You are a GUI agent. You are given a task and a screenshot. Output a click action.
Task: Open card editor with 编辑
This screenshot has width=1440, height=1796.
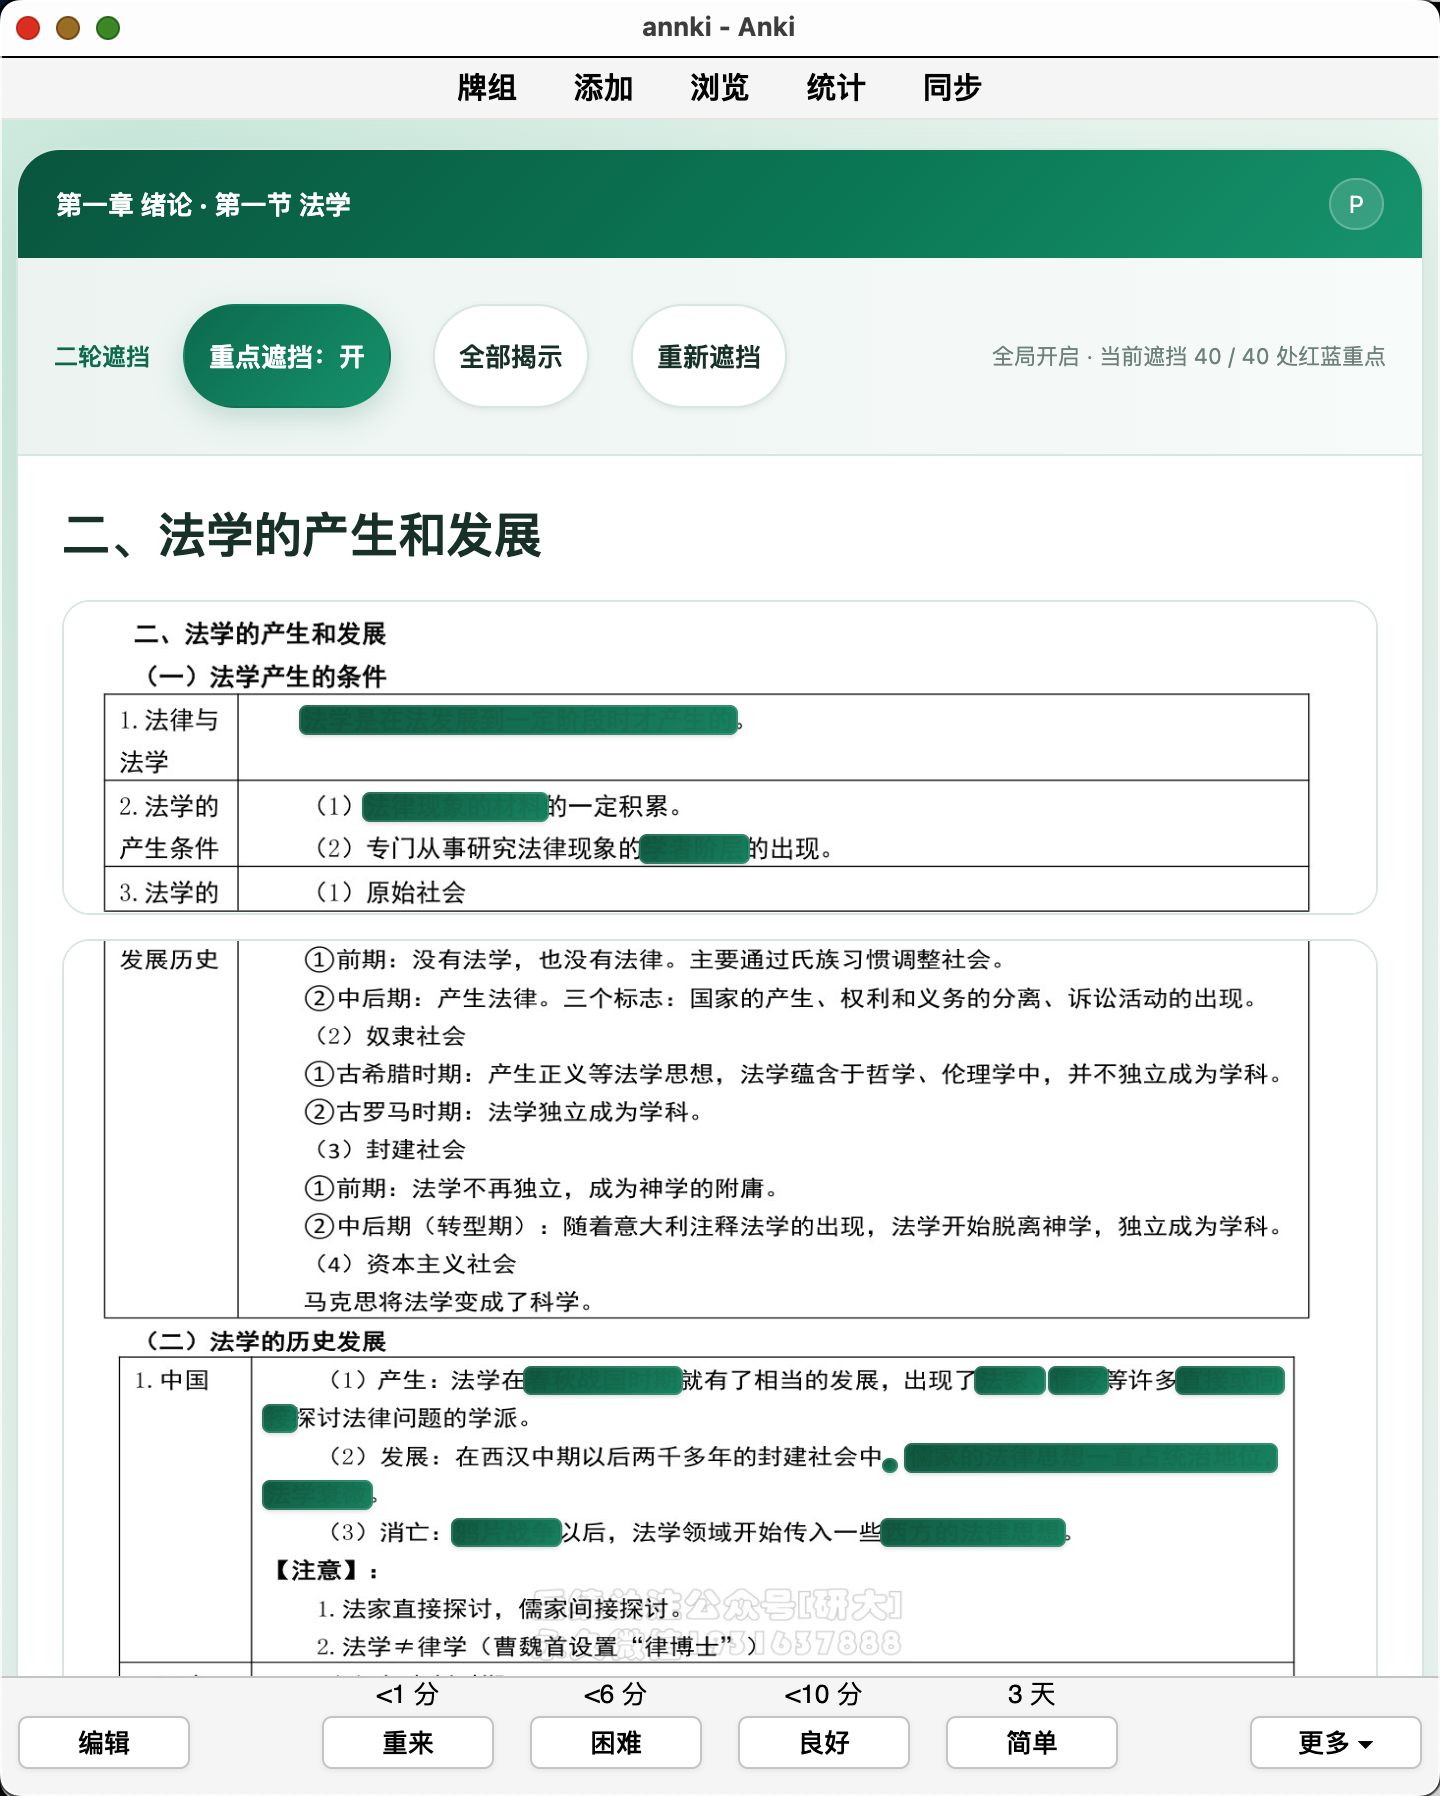(104, 1743)
